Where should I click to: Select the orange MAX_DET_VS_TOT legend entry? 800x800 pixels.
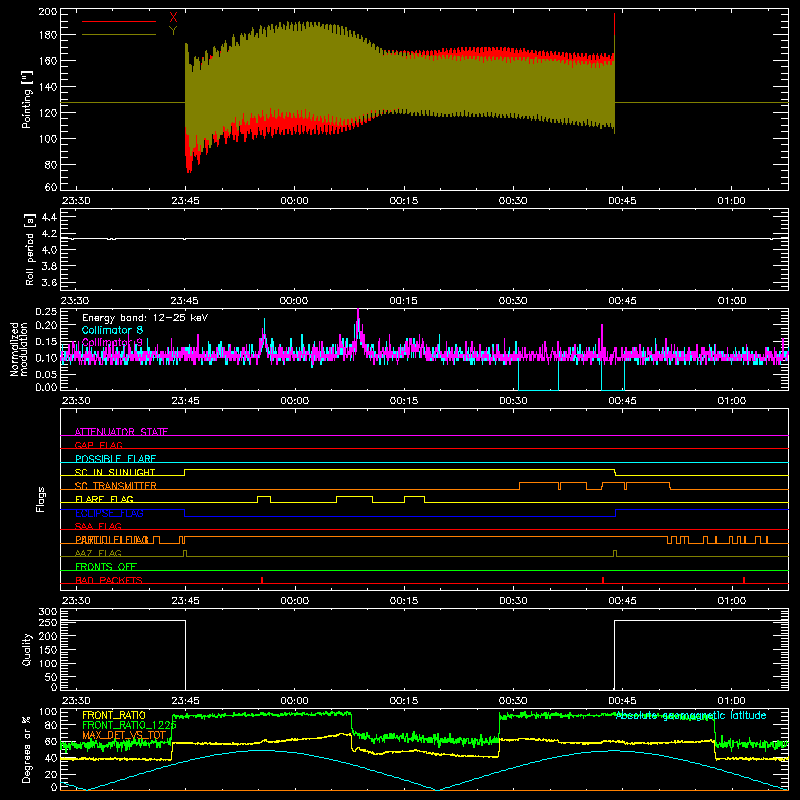(124, 735)
